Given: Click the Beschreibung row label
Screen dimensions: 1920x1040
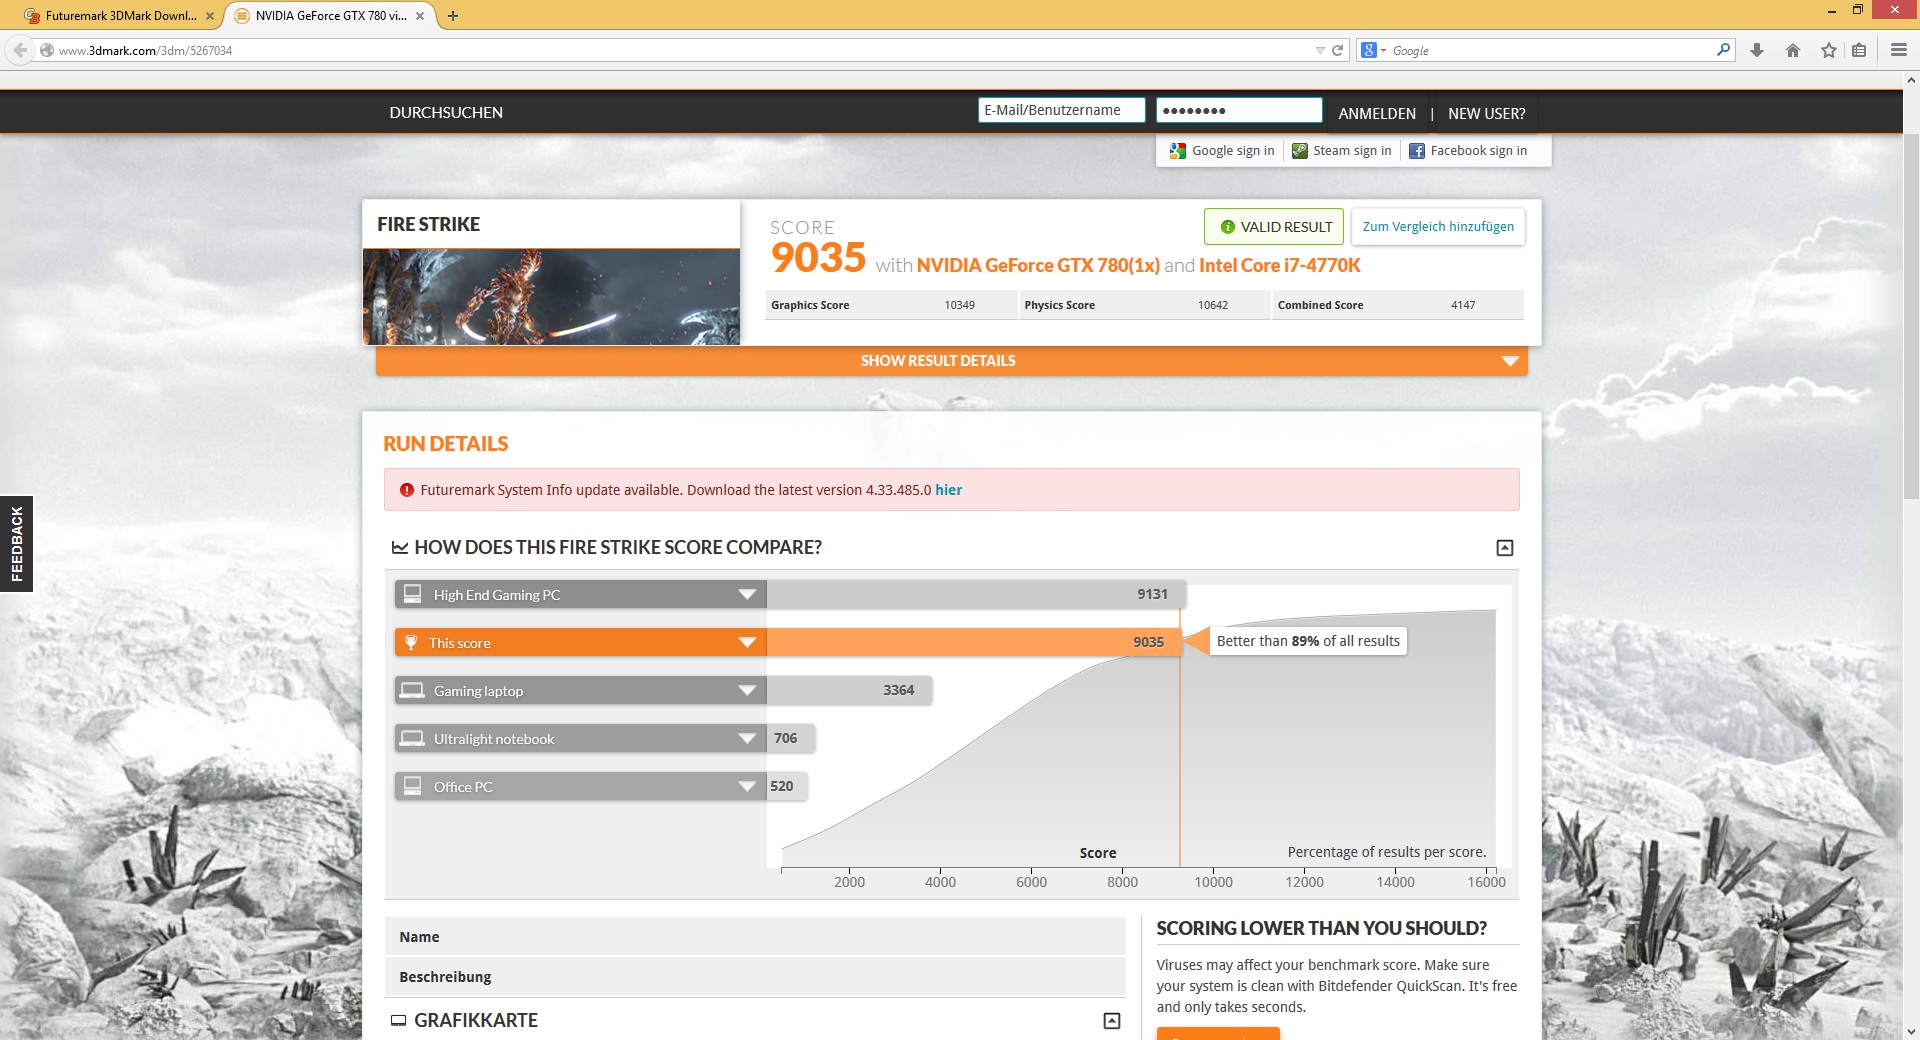Looking at the screenshot, I should 445,977.
